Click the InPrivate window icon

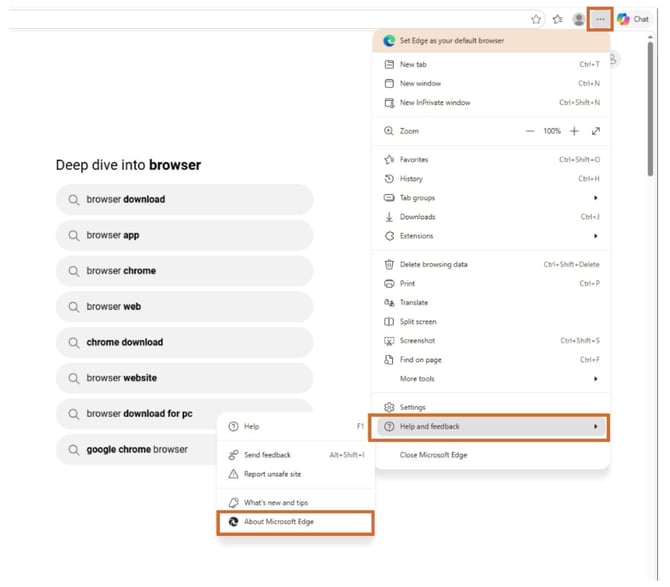click(389, 103)
